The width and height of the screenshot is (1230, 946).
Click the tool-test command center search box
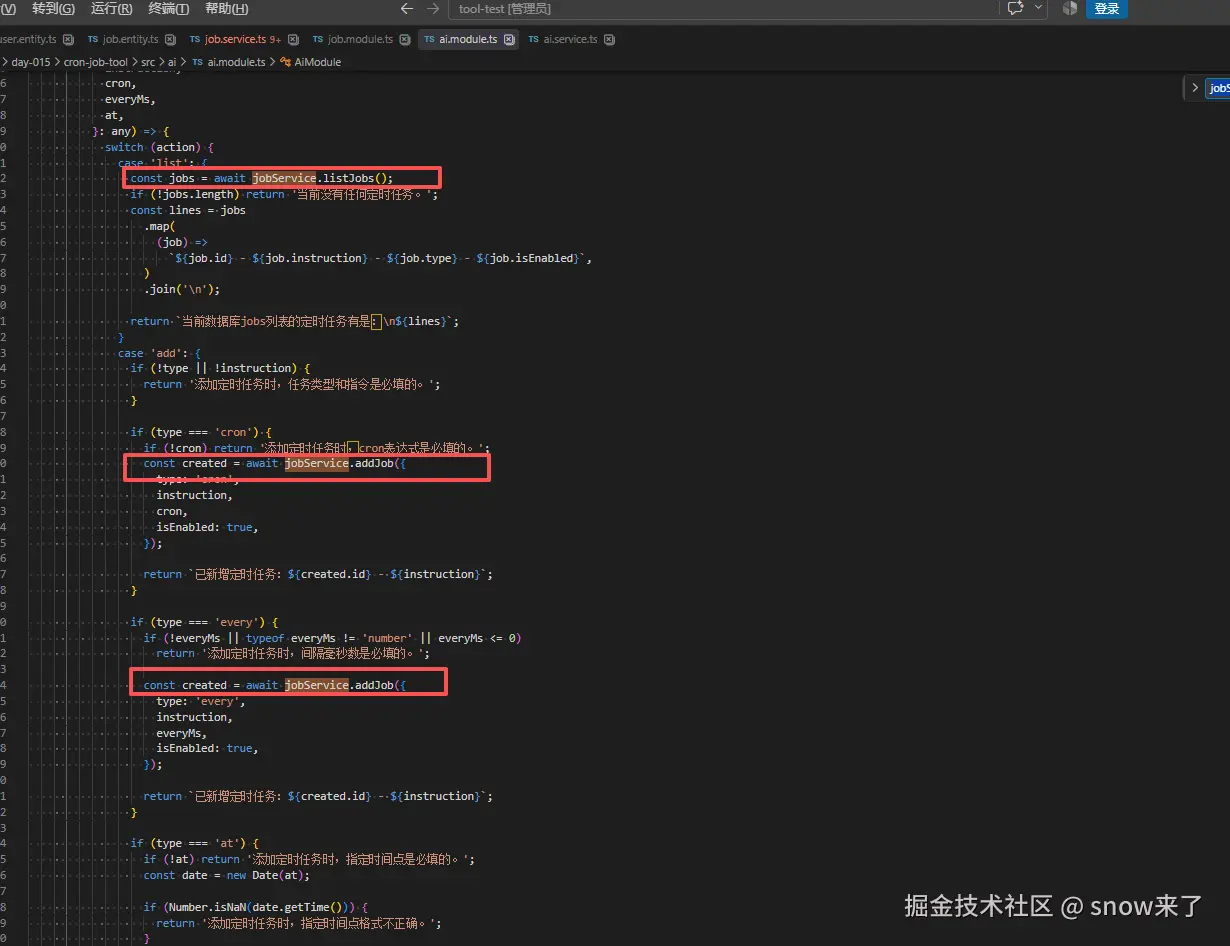[x=723, y=9]
